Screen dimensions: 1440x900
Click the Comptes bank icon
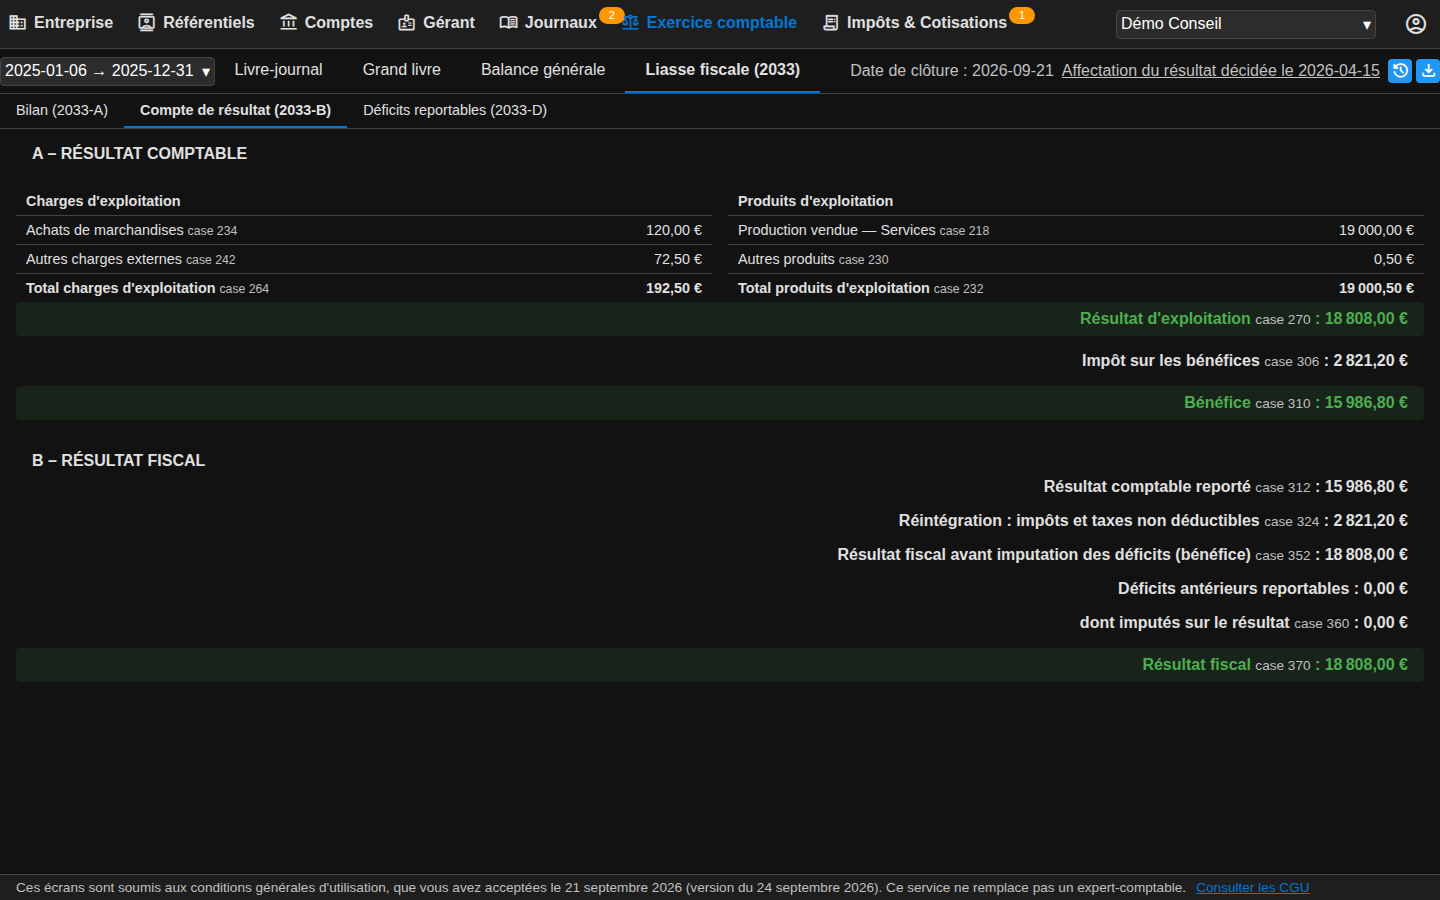point(288,22)
